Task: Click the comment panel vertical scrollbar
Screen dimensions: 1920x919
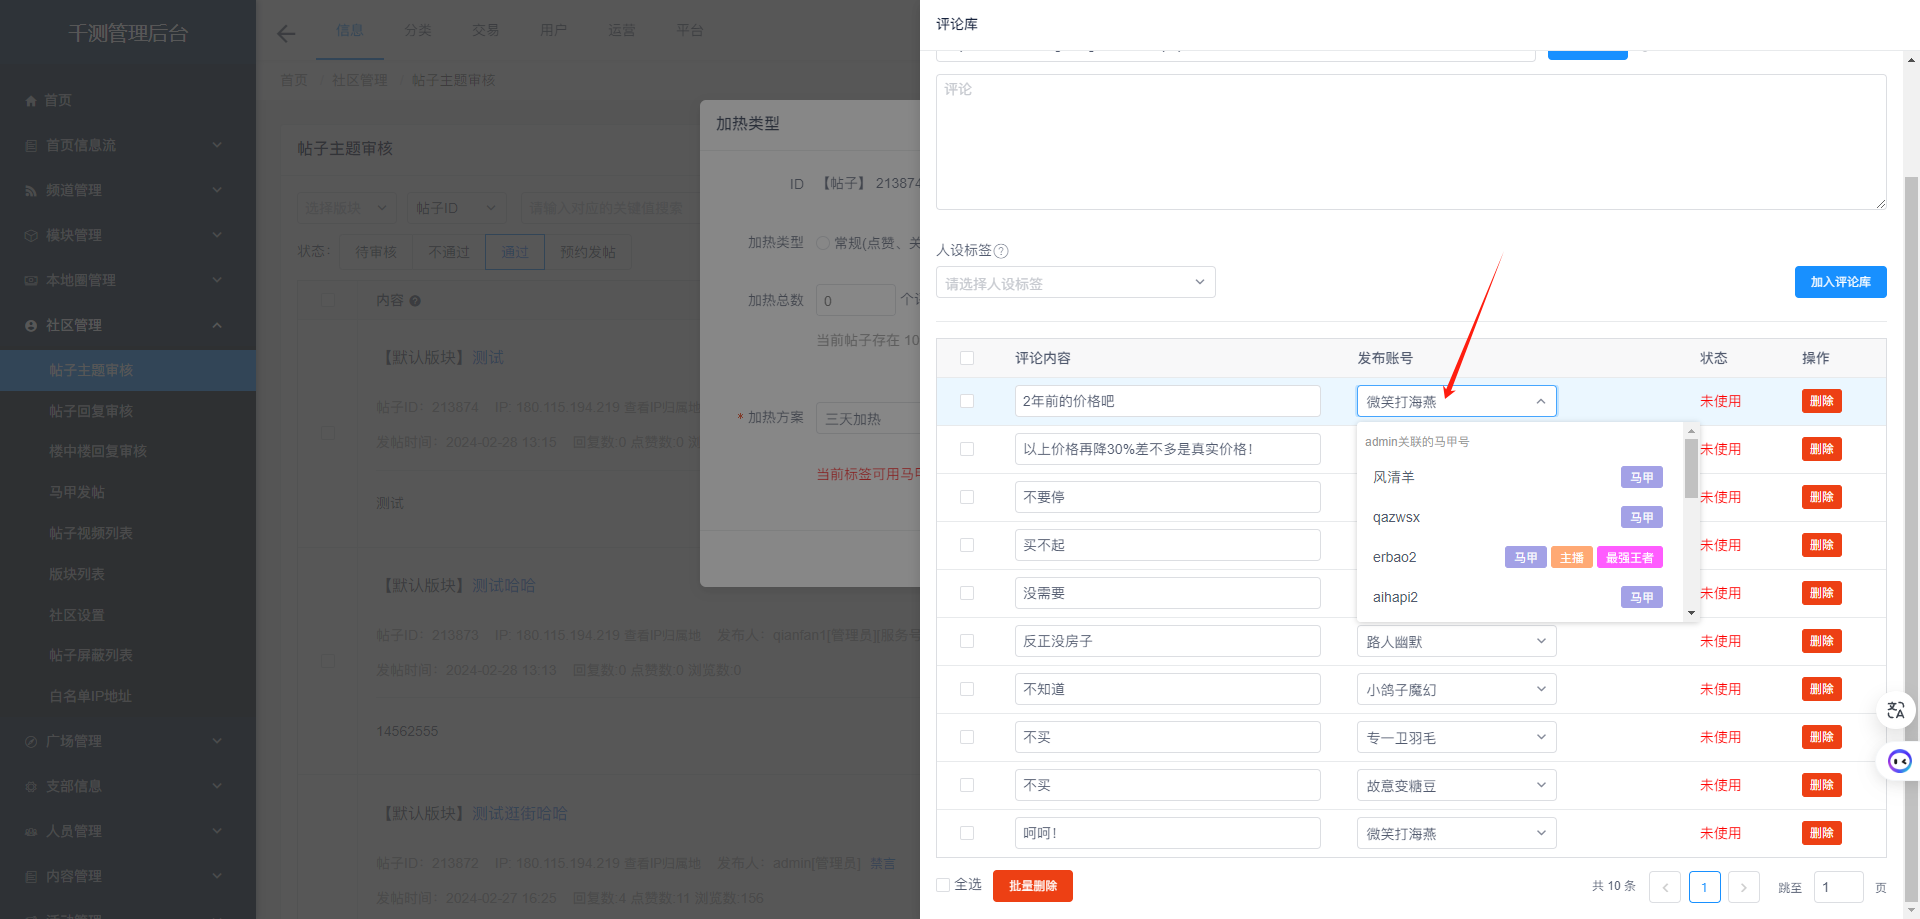Action: pos(1911,540)
